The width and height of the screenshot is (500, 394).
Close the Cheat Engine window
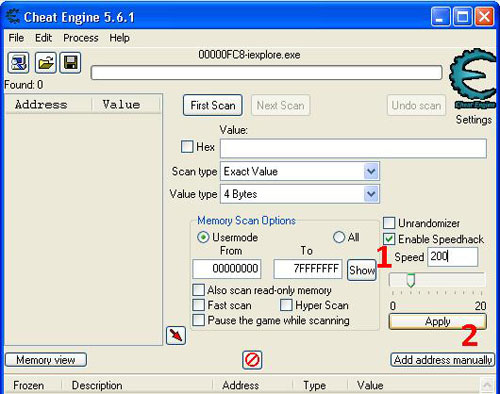click(x=484, y=17)
